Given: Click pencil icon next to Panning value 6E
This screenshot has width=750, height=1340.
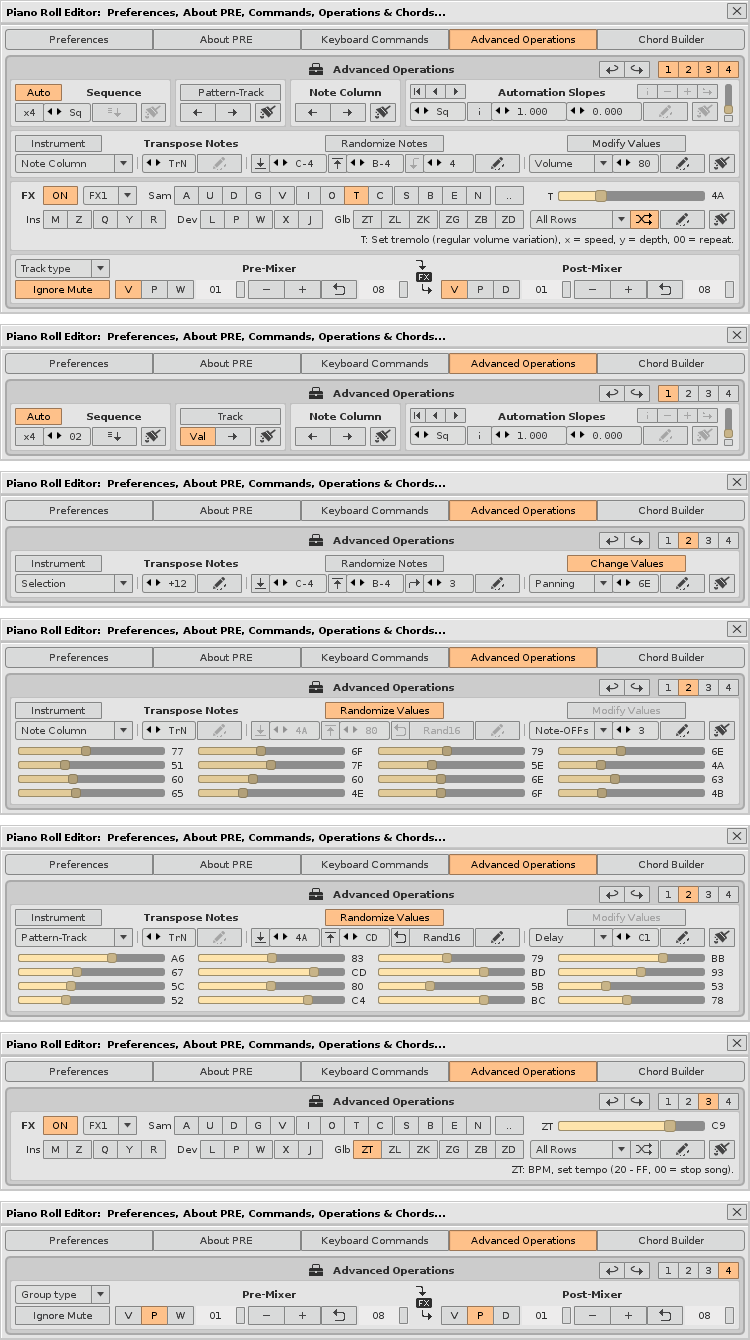Looking at the screenshot, I should click(x=683, y=583).
